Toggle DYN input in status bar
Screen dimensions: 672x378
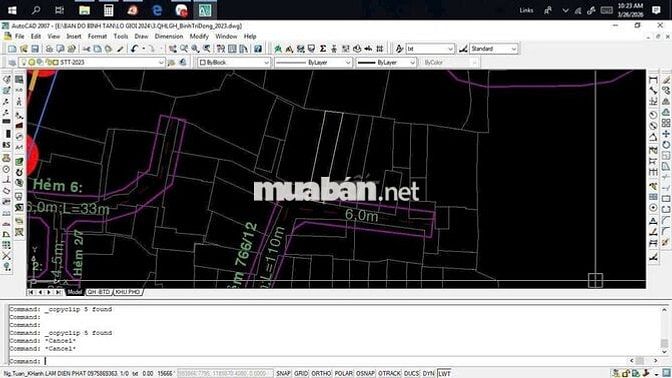[x=429, y=373]
